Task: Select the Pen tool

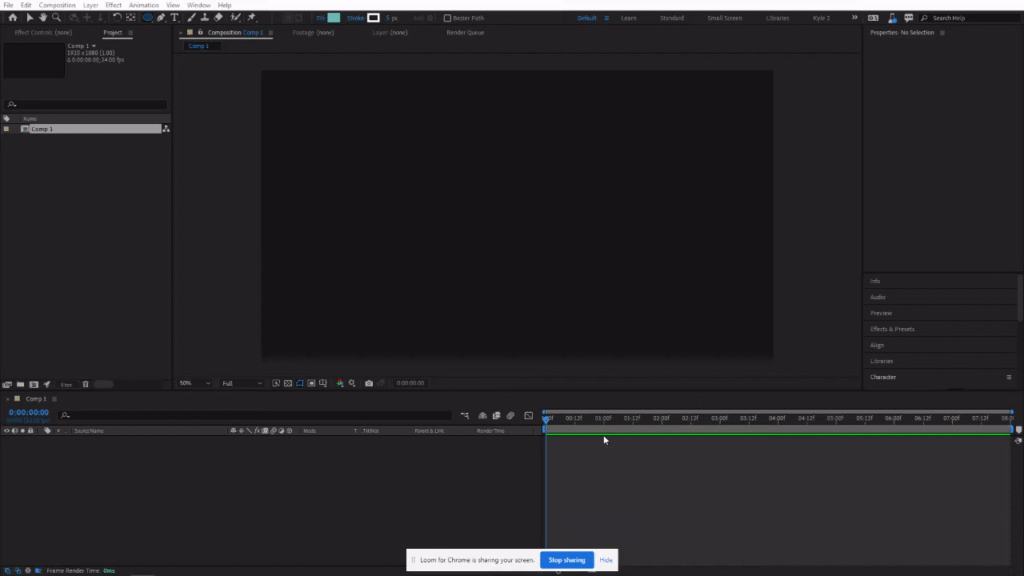Action: 161,18
